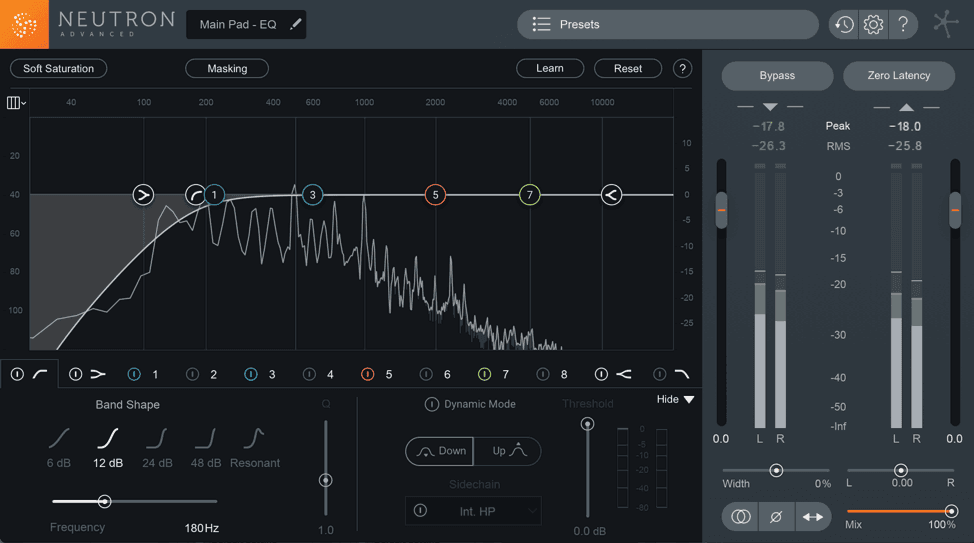The image size is (974, 543).
Task: Open the Int. HP sidechain dropdown
Action: pyautogui.click(x=473, y=511)
